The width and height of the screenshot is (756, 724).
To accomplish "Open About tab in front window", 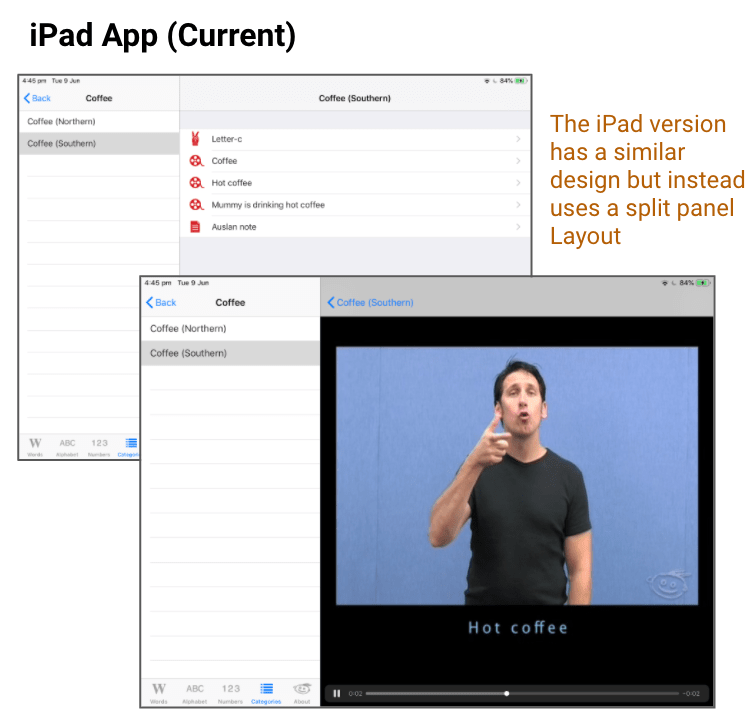I will click(302, 693).
